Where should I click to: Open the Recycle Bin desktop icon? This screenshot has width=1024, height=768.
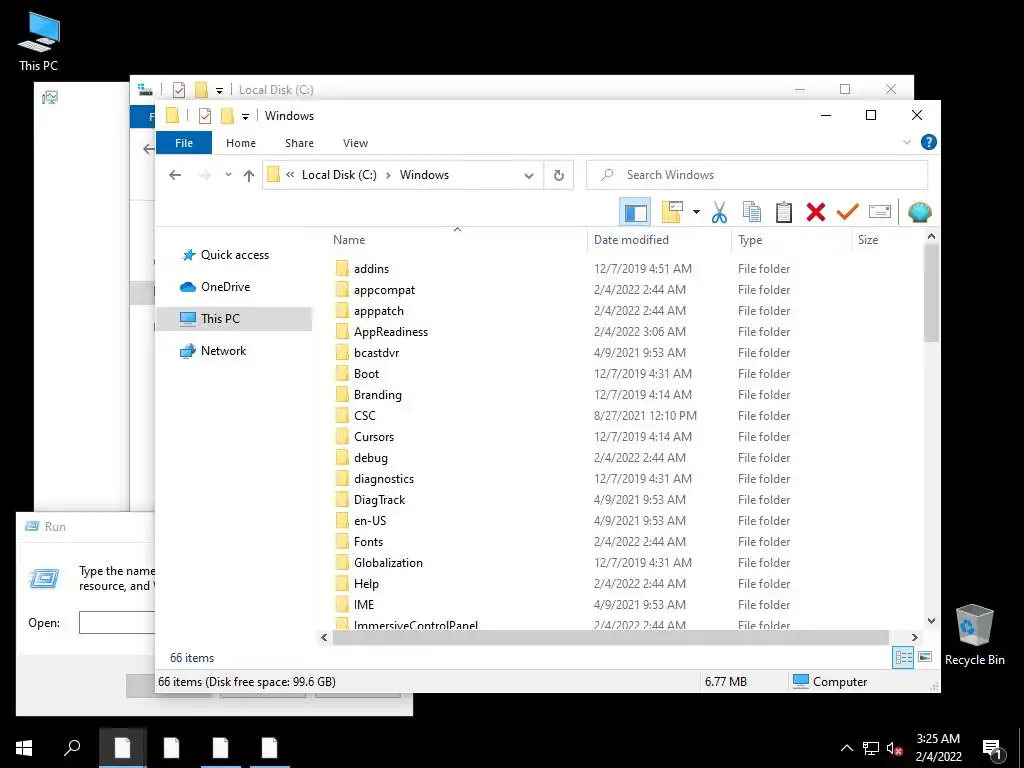click(974, 635)
